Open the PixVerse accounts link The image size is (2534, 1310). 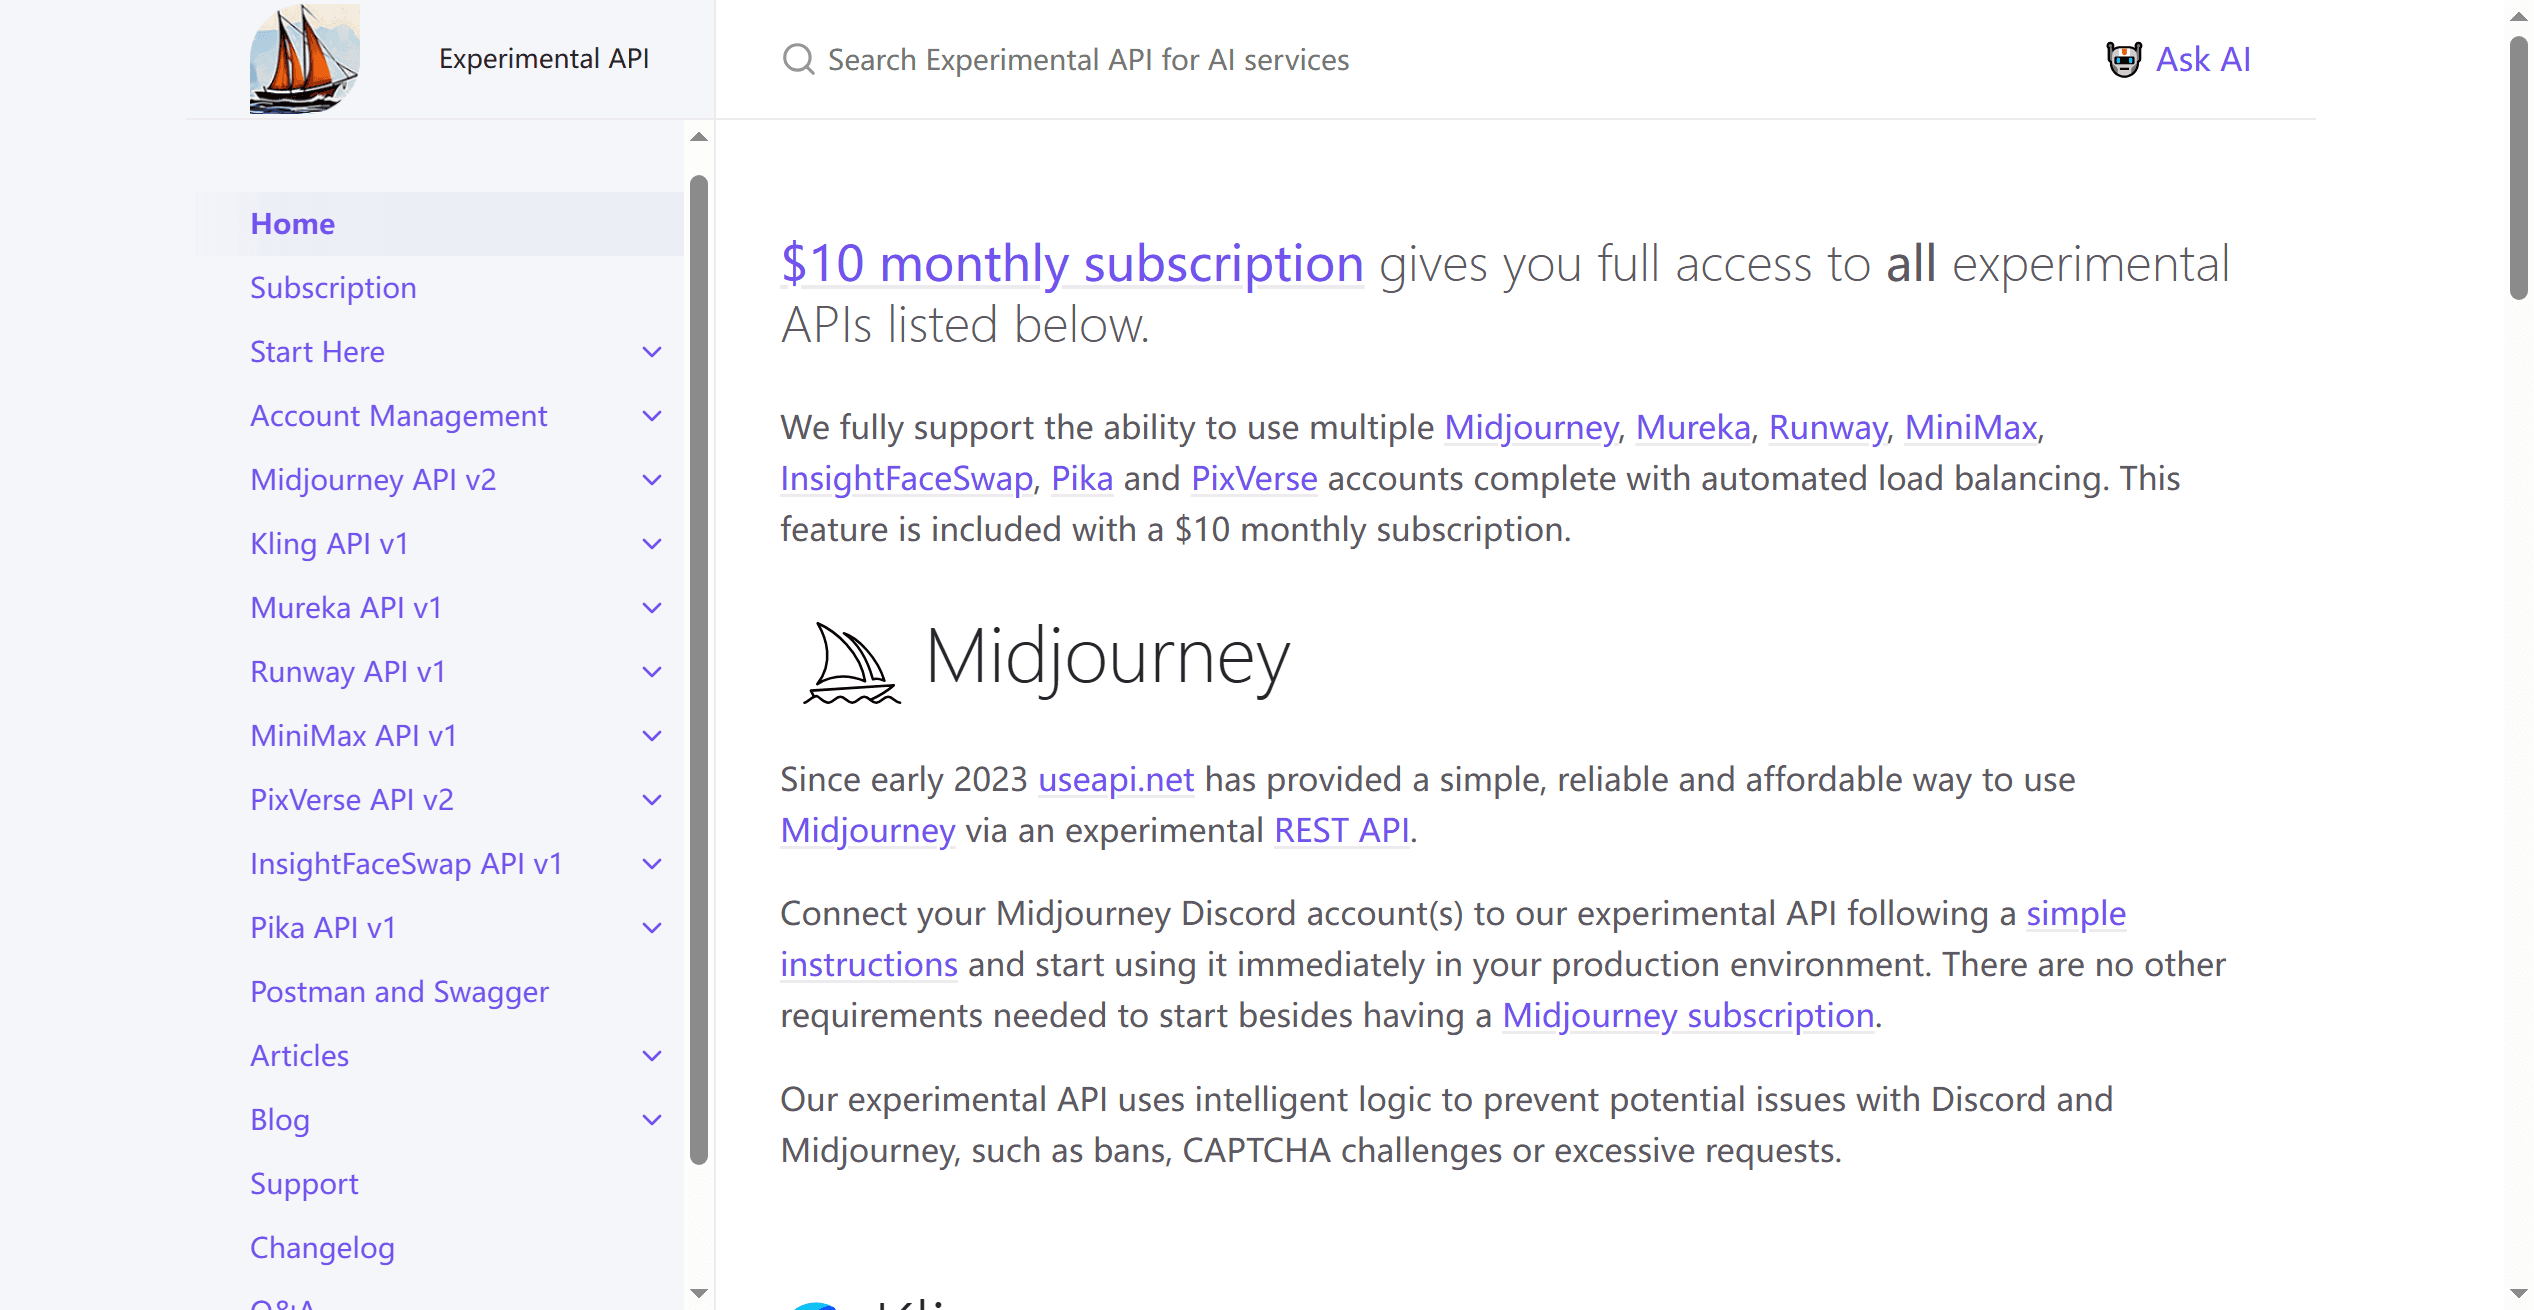tap(1254, 479)
